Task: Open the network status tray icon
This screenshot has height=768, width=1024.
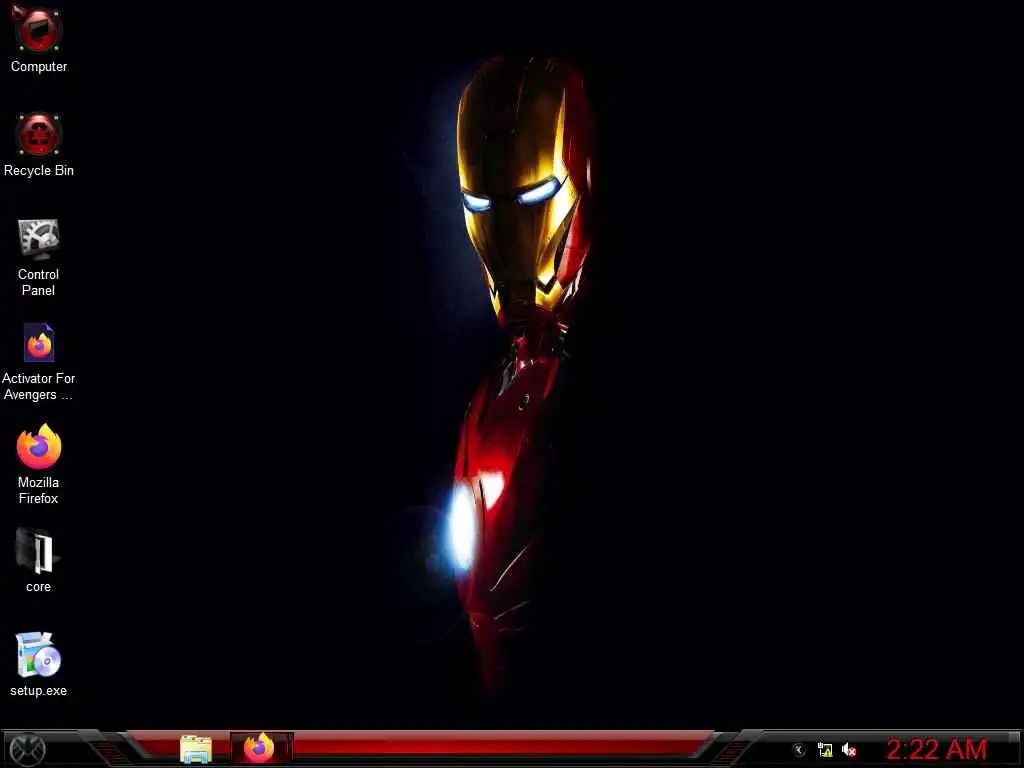Action: tap(825, 750)
